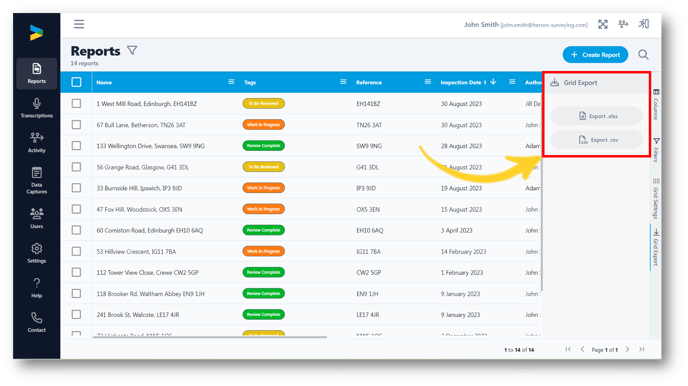Switch to the Columns side tab
The height and width of the screenshot is (386, 688).
[x=656, y=104]
